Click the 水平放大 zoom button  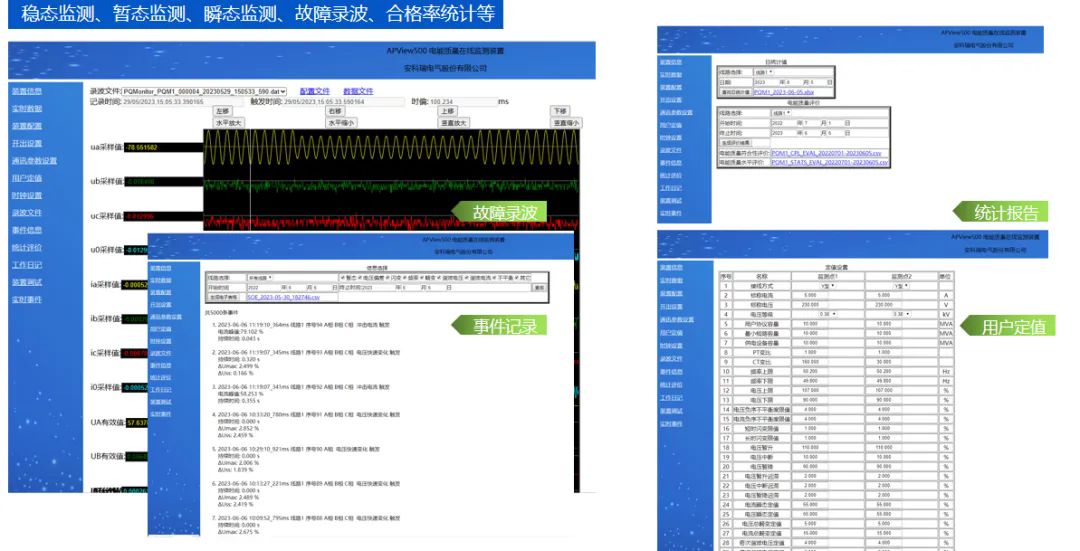pos(228,123)
